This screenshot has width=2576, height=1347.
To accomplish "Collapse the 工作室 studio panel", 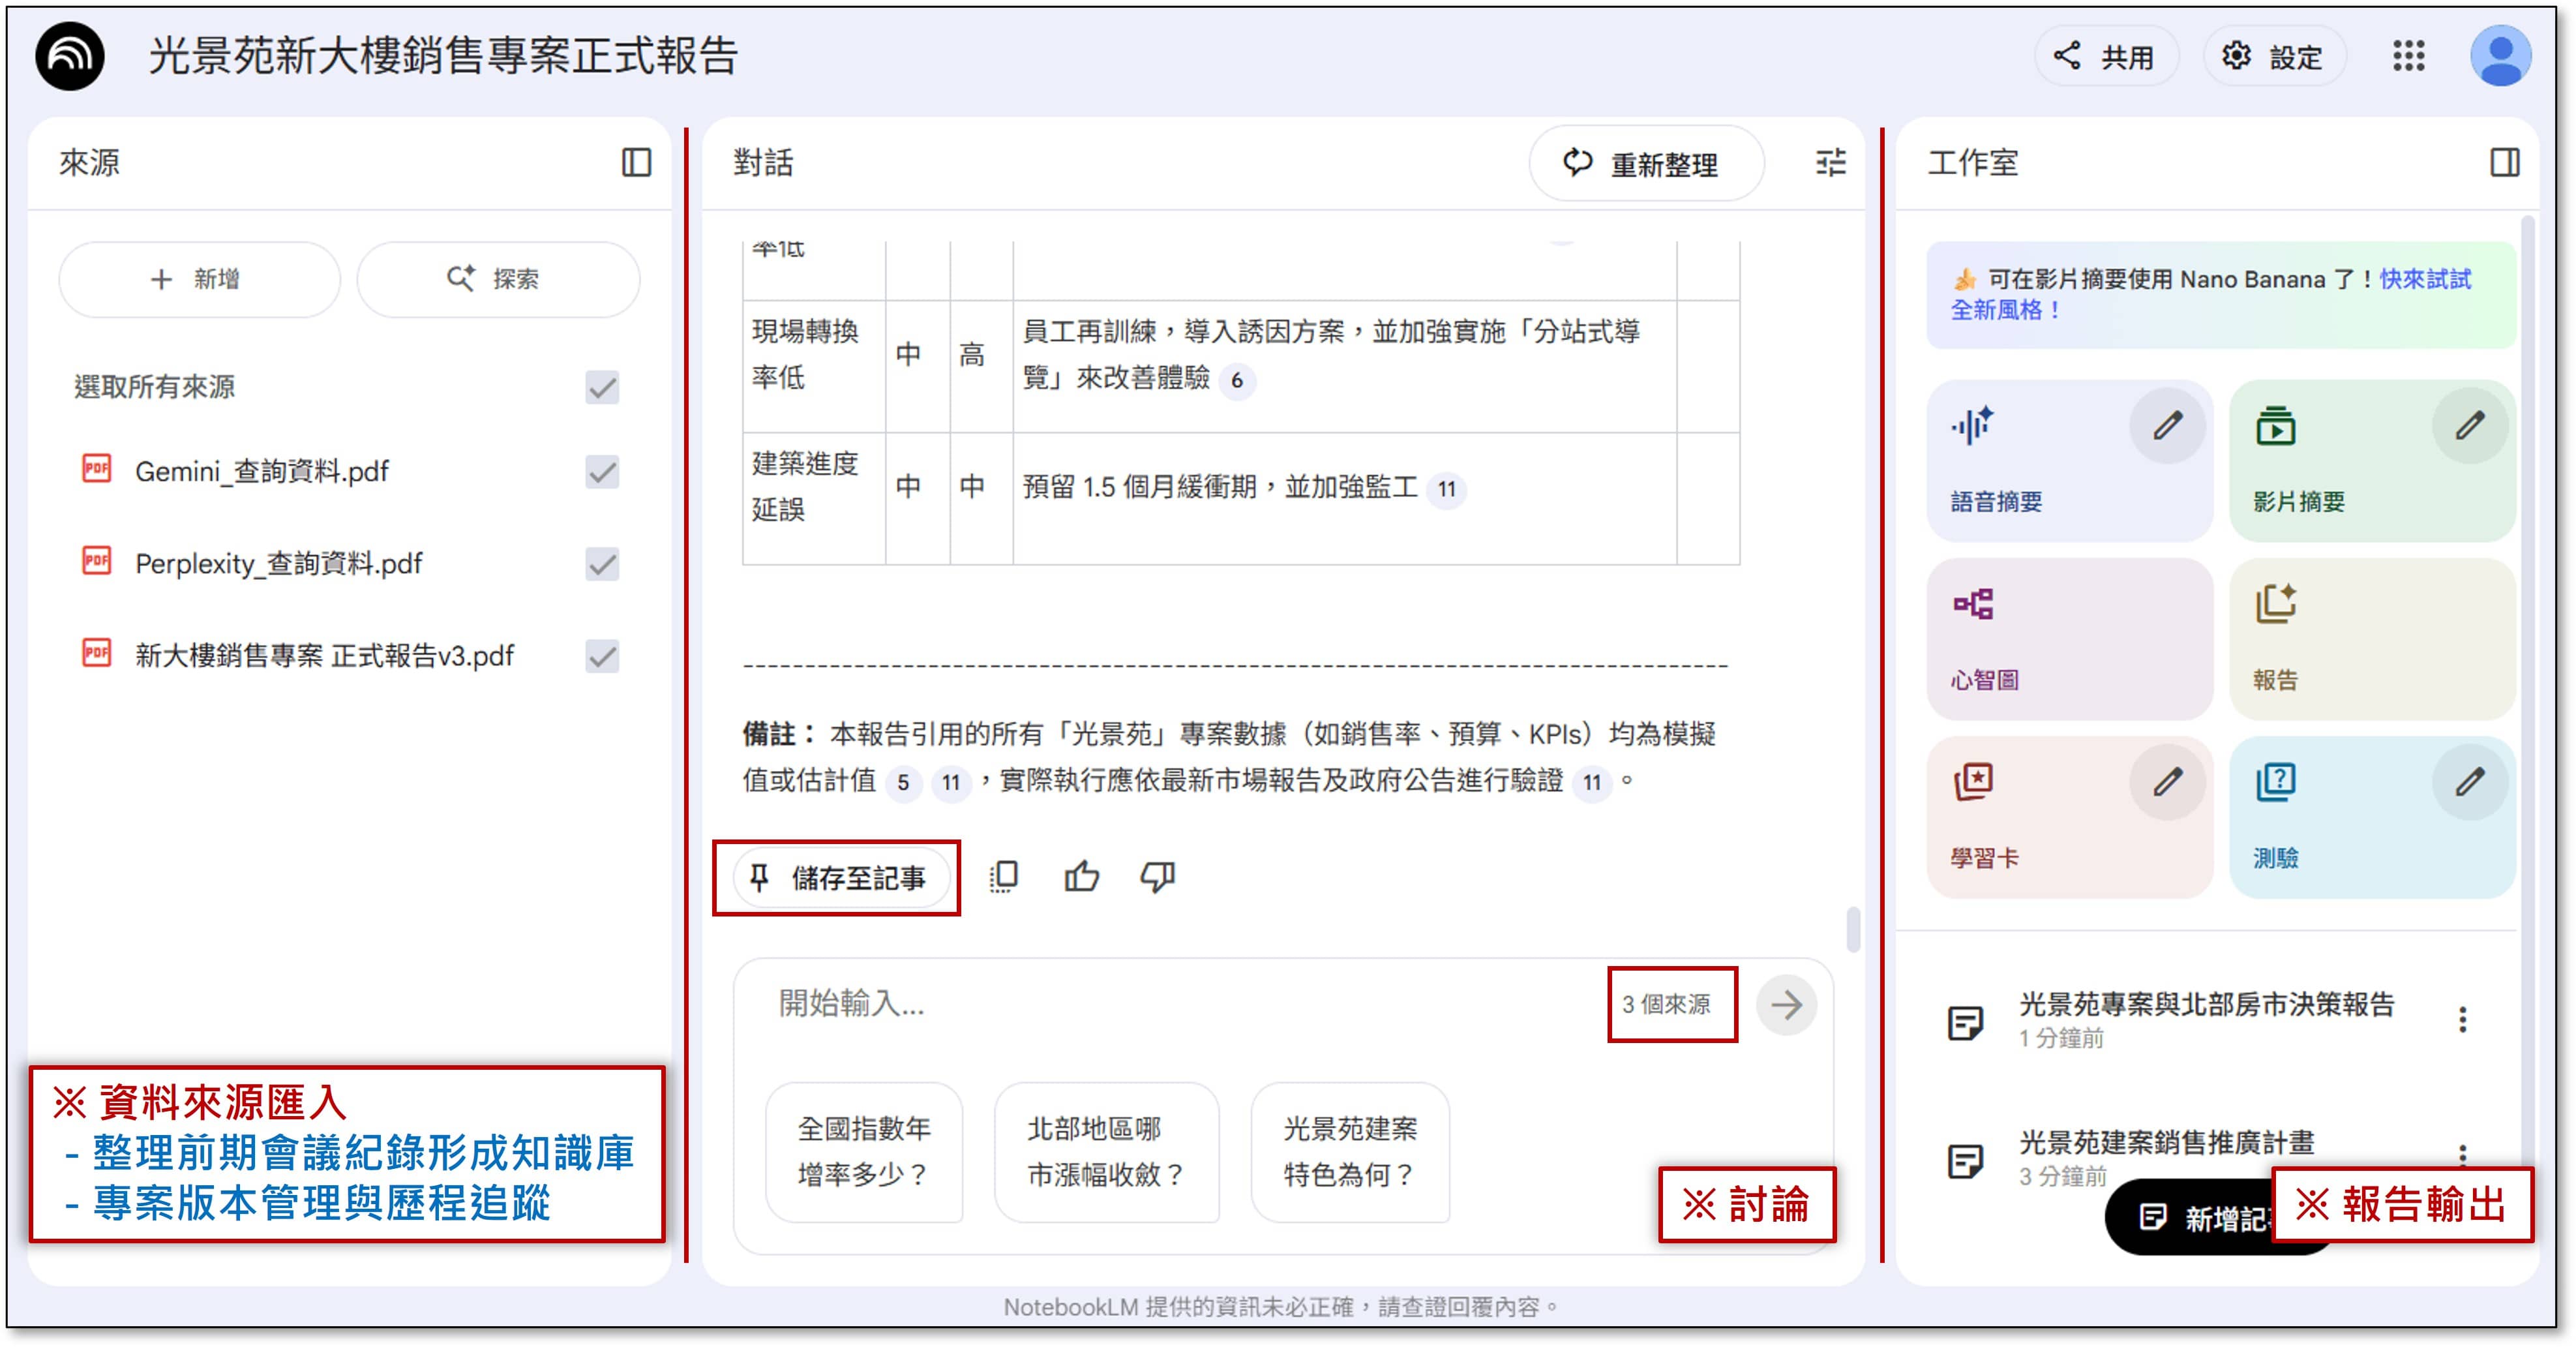I will tap(2504, 163).
